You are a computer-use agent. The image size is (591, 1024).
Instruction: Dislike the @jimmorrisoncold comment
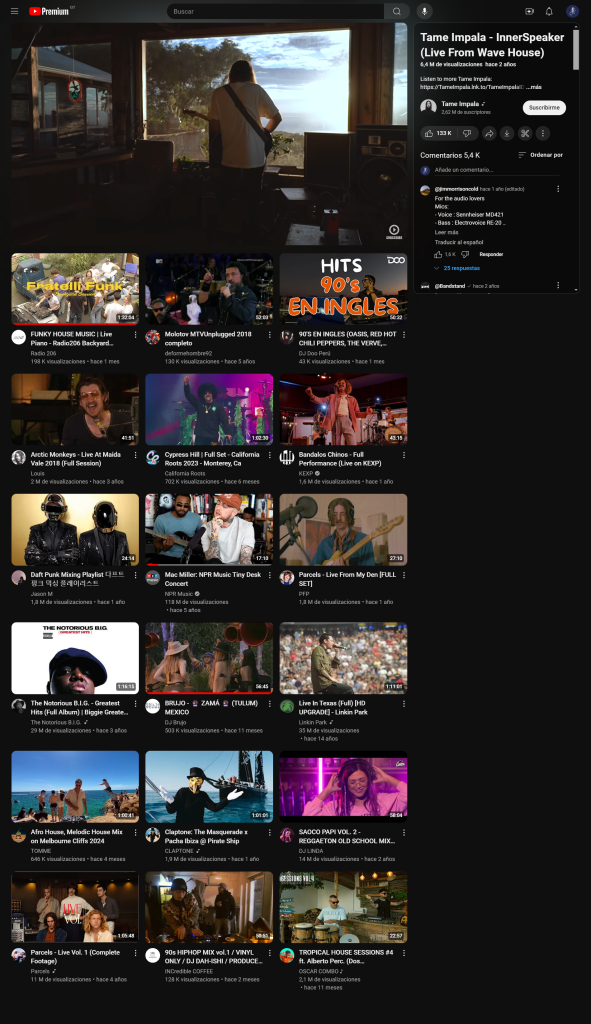[x=466, y=254]
